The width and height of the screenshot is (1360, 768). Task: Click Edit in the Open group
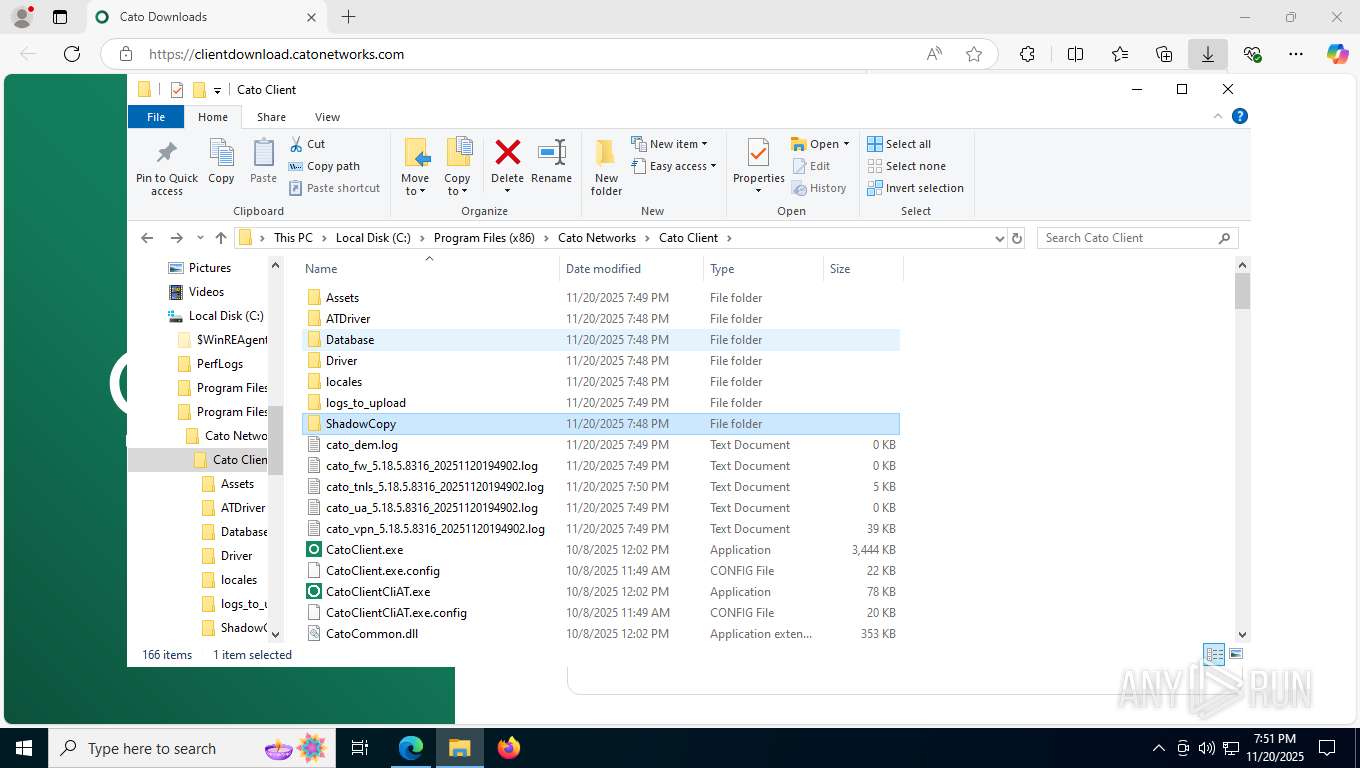tap(811, 166)
